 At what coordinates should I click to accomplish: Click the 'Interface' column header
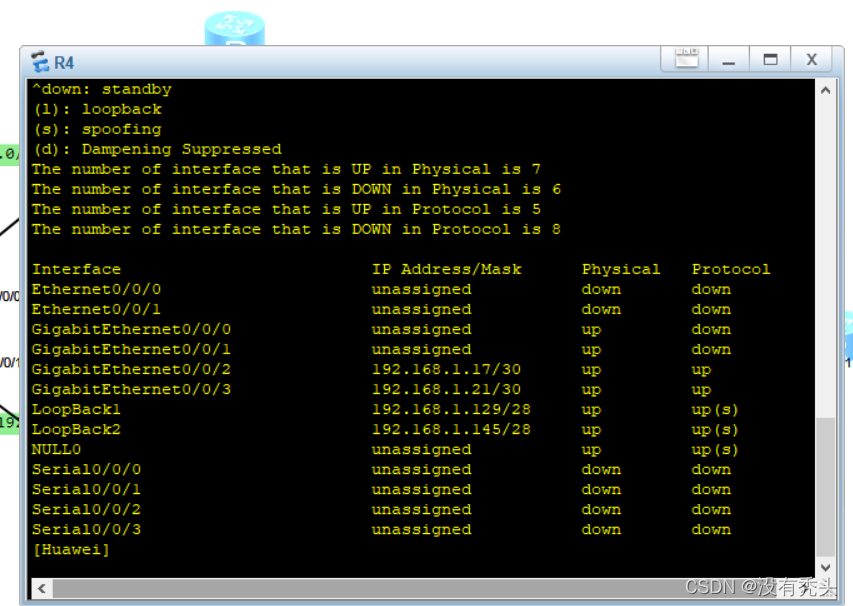tap(76, 269)
